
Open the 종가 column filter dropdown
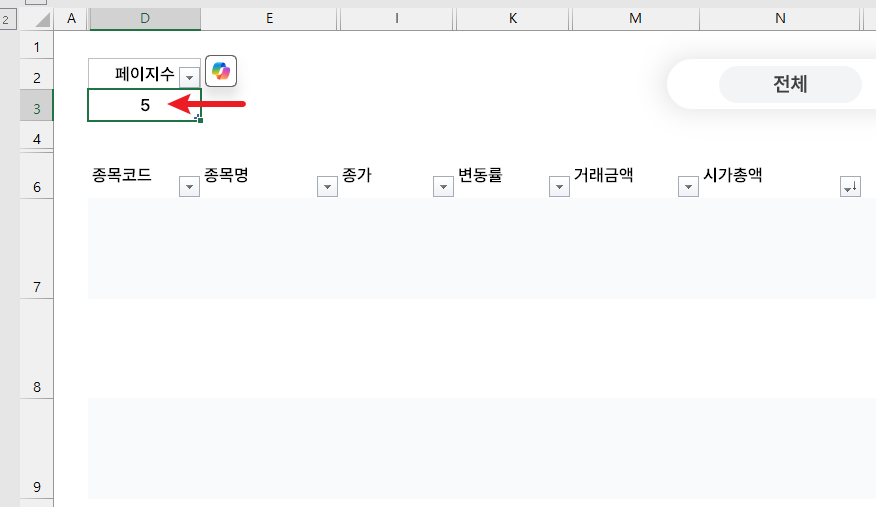pyautogui.click(x=443, y=186)
